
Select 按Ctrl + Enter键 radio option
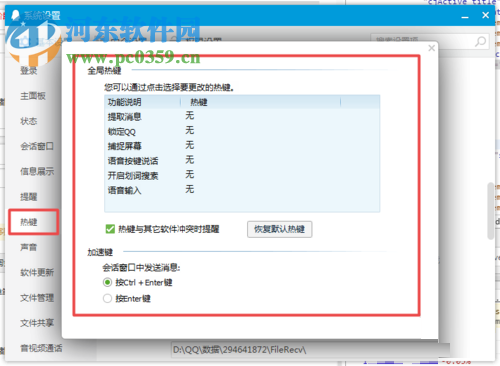pos(107,282)
